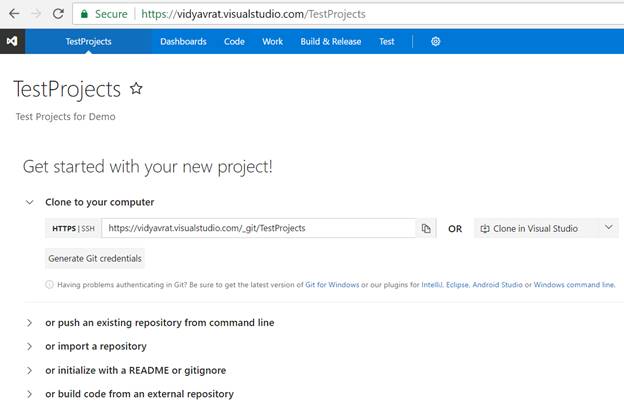This screenshot has height=412, width=624.
Task: Select the HTTPS protocol option
Action: tap(64, 228)
